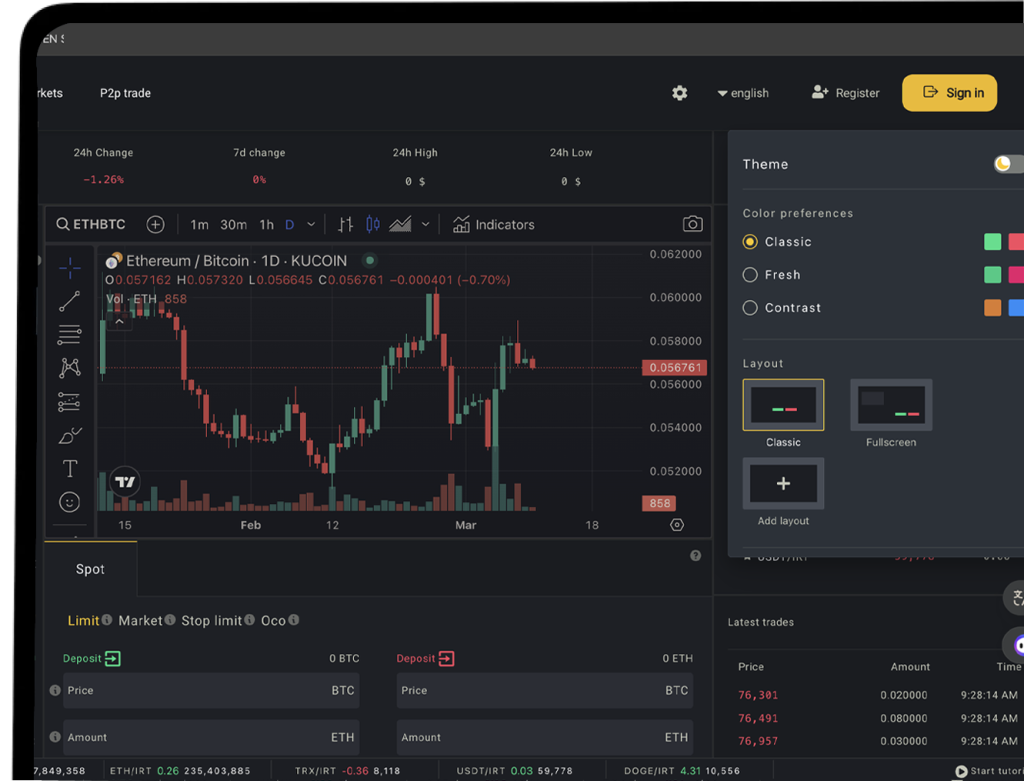Choose the Contrast color preference
This screenshot has width=1024, height=781.
(751, 308)
